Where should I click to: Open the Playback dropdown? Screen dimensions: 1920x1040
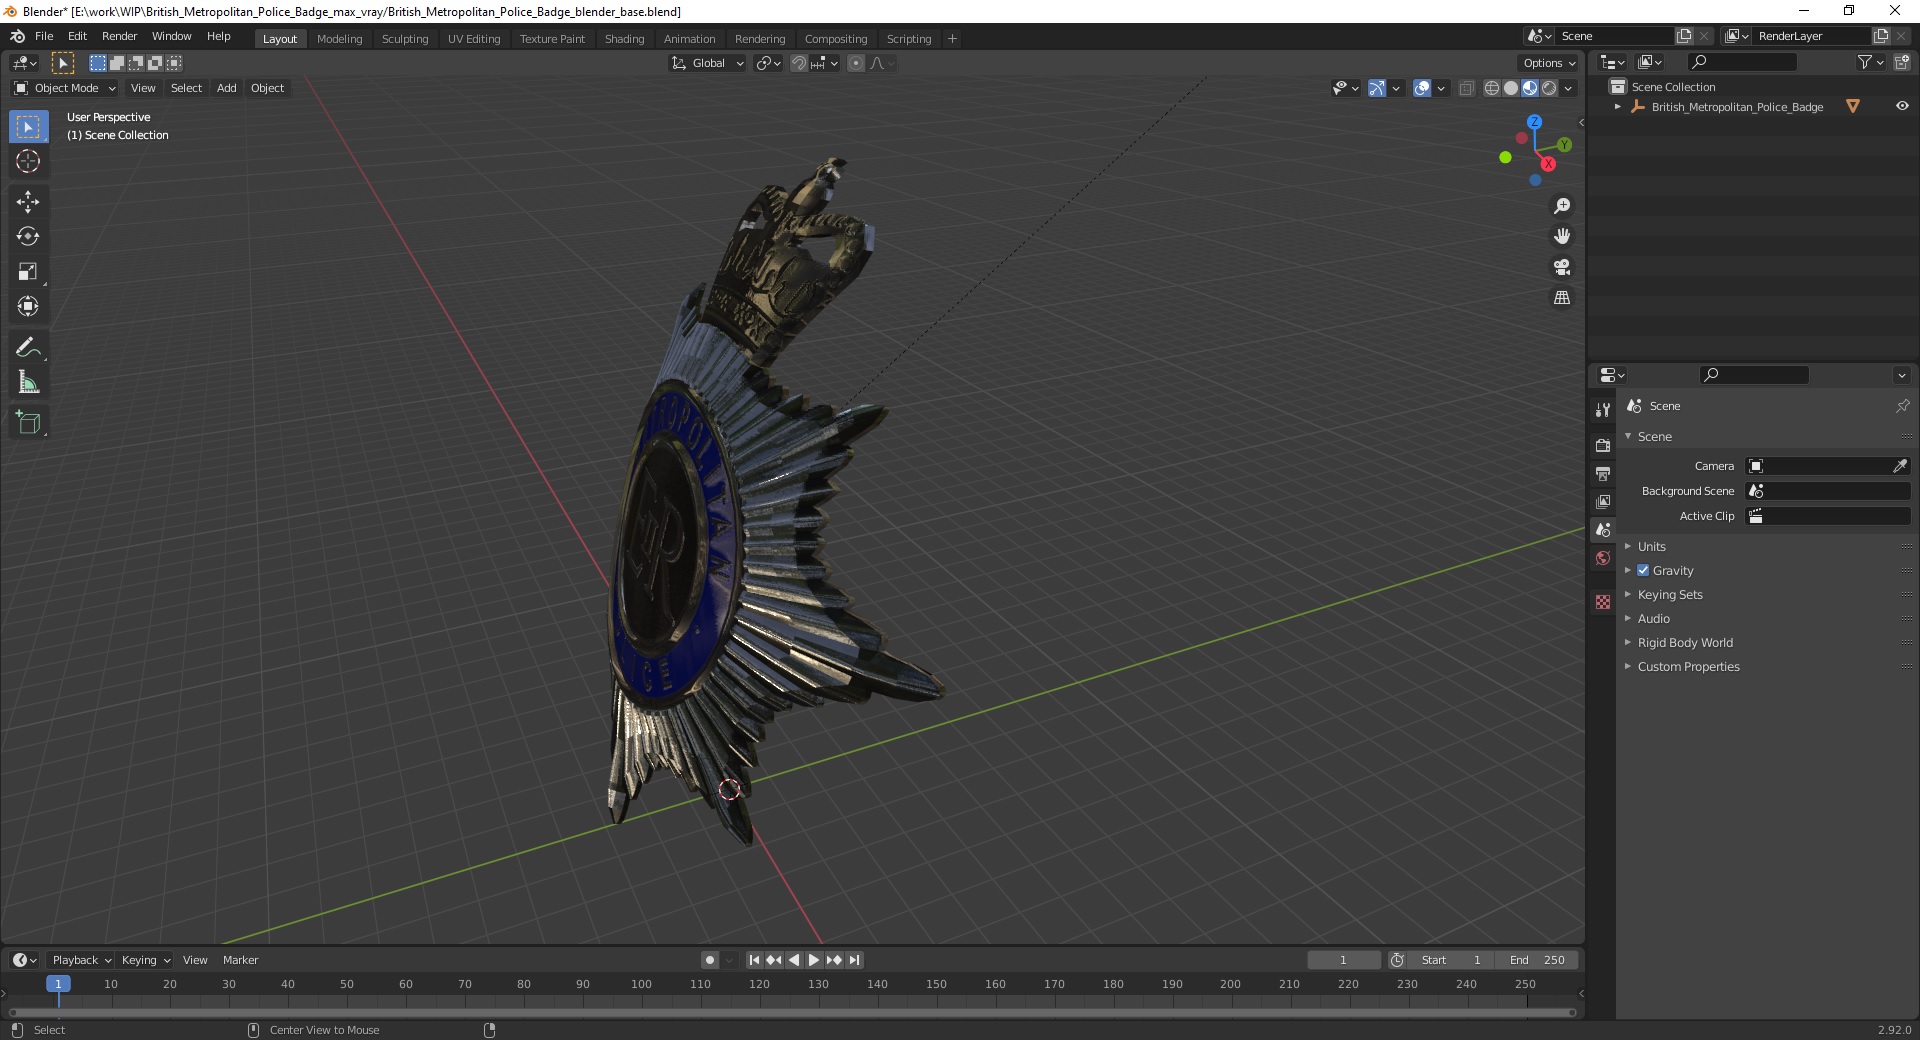point(81,960)
